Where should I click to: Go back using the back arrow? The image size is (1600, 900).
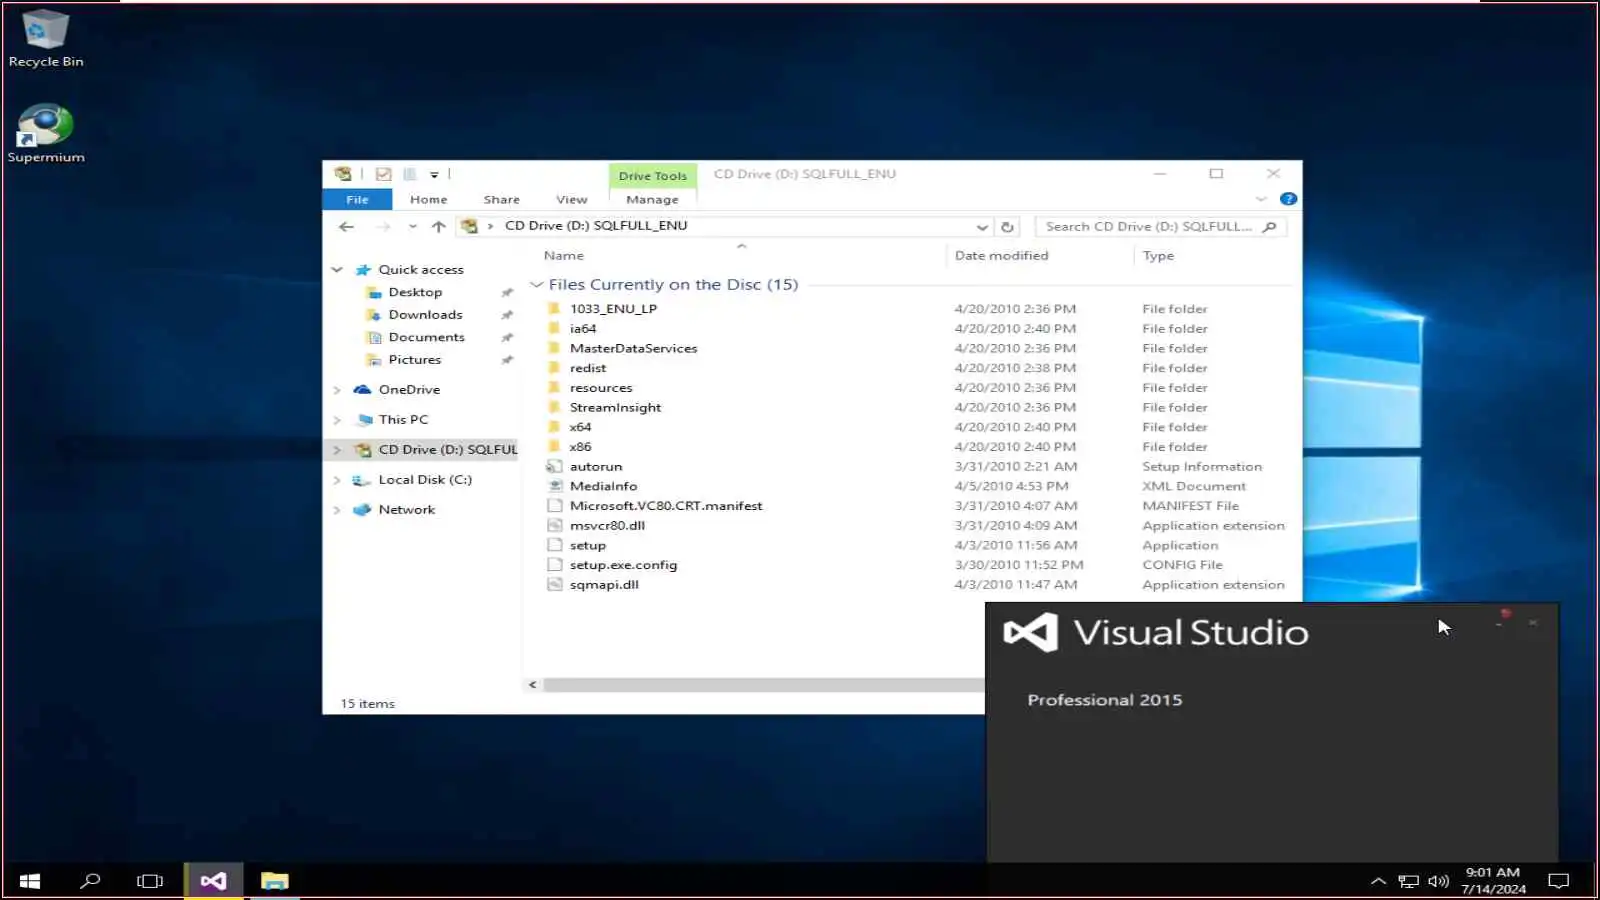(346, 227)
